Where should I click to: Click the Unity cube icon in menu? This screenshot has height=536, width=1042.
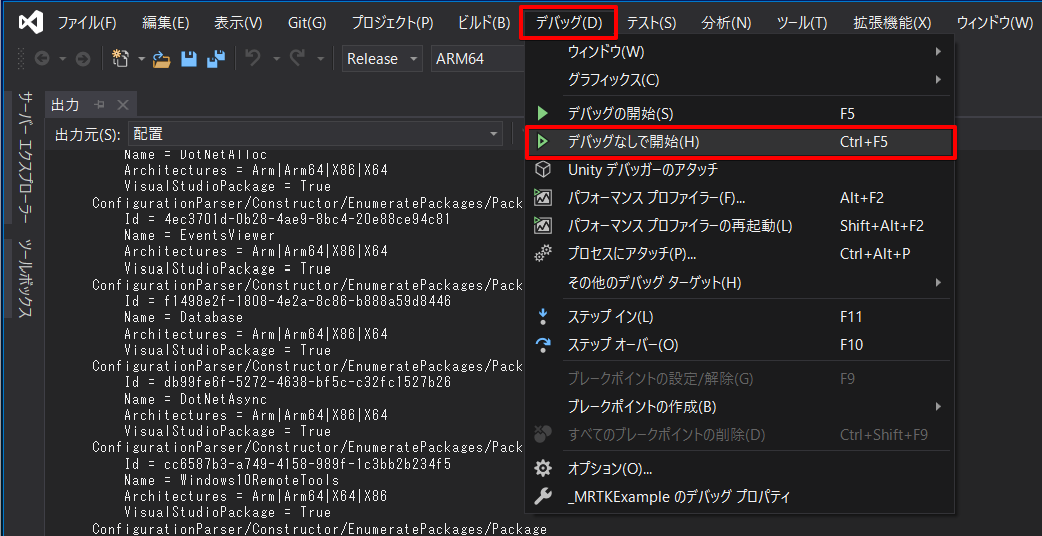(543, 170)
